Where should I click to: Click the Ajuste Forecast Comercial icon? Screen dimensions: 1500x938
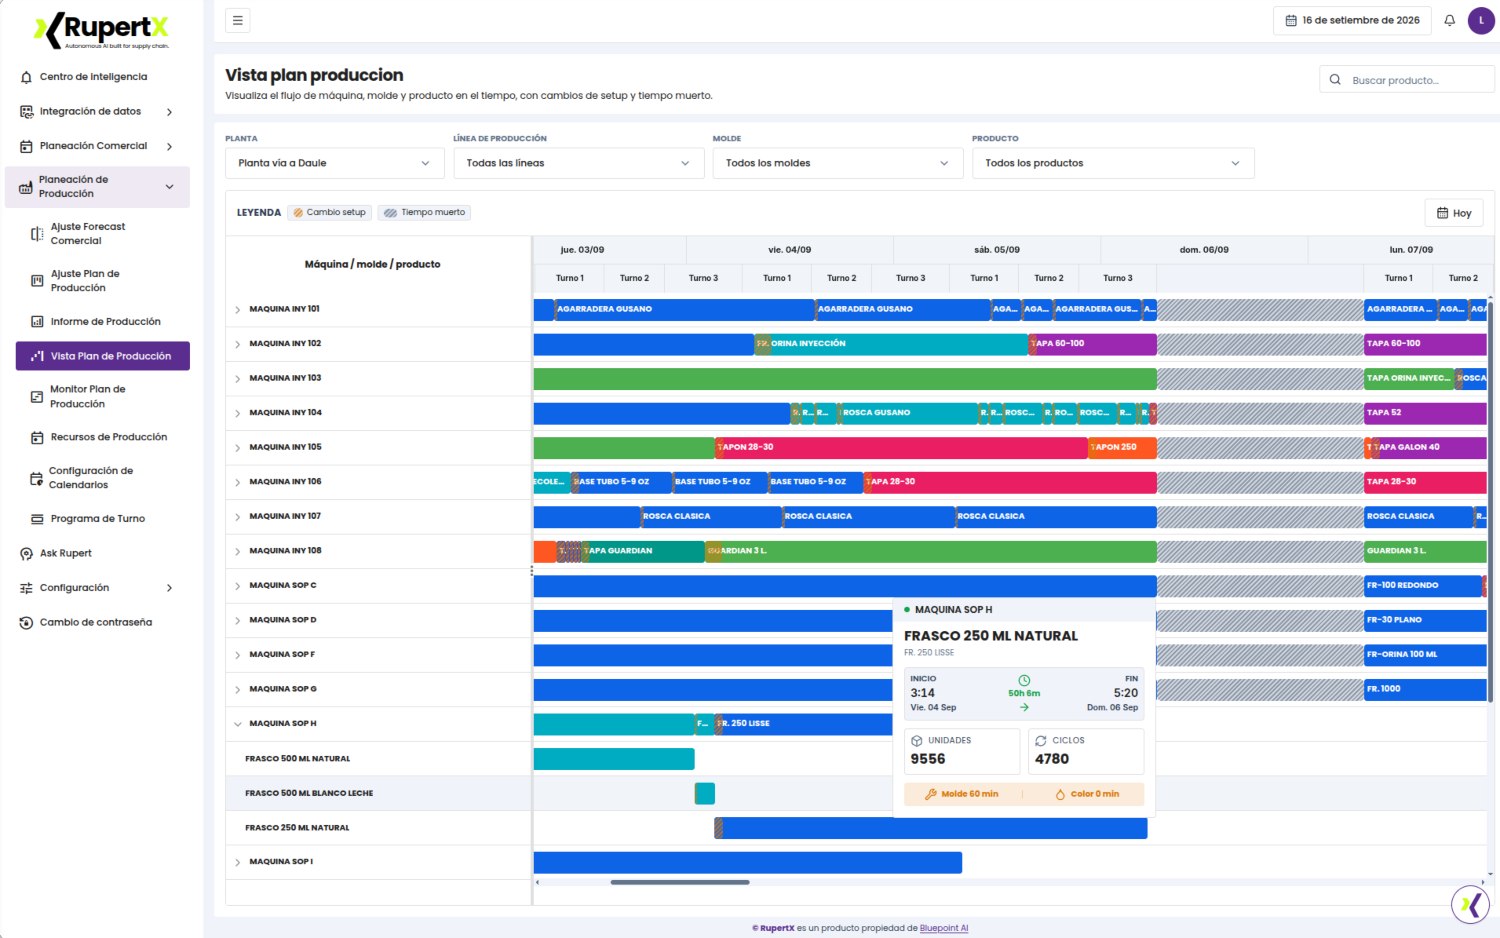pyautogui.click(x=37, y=234)
